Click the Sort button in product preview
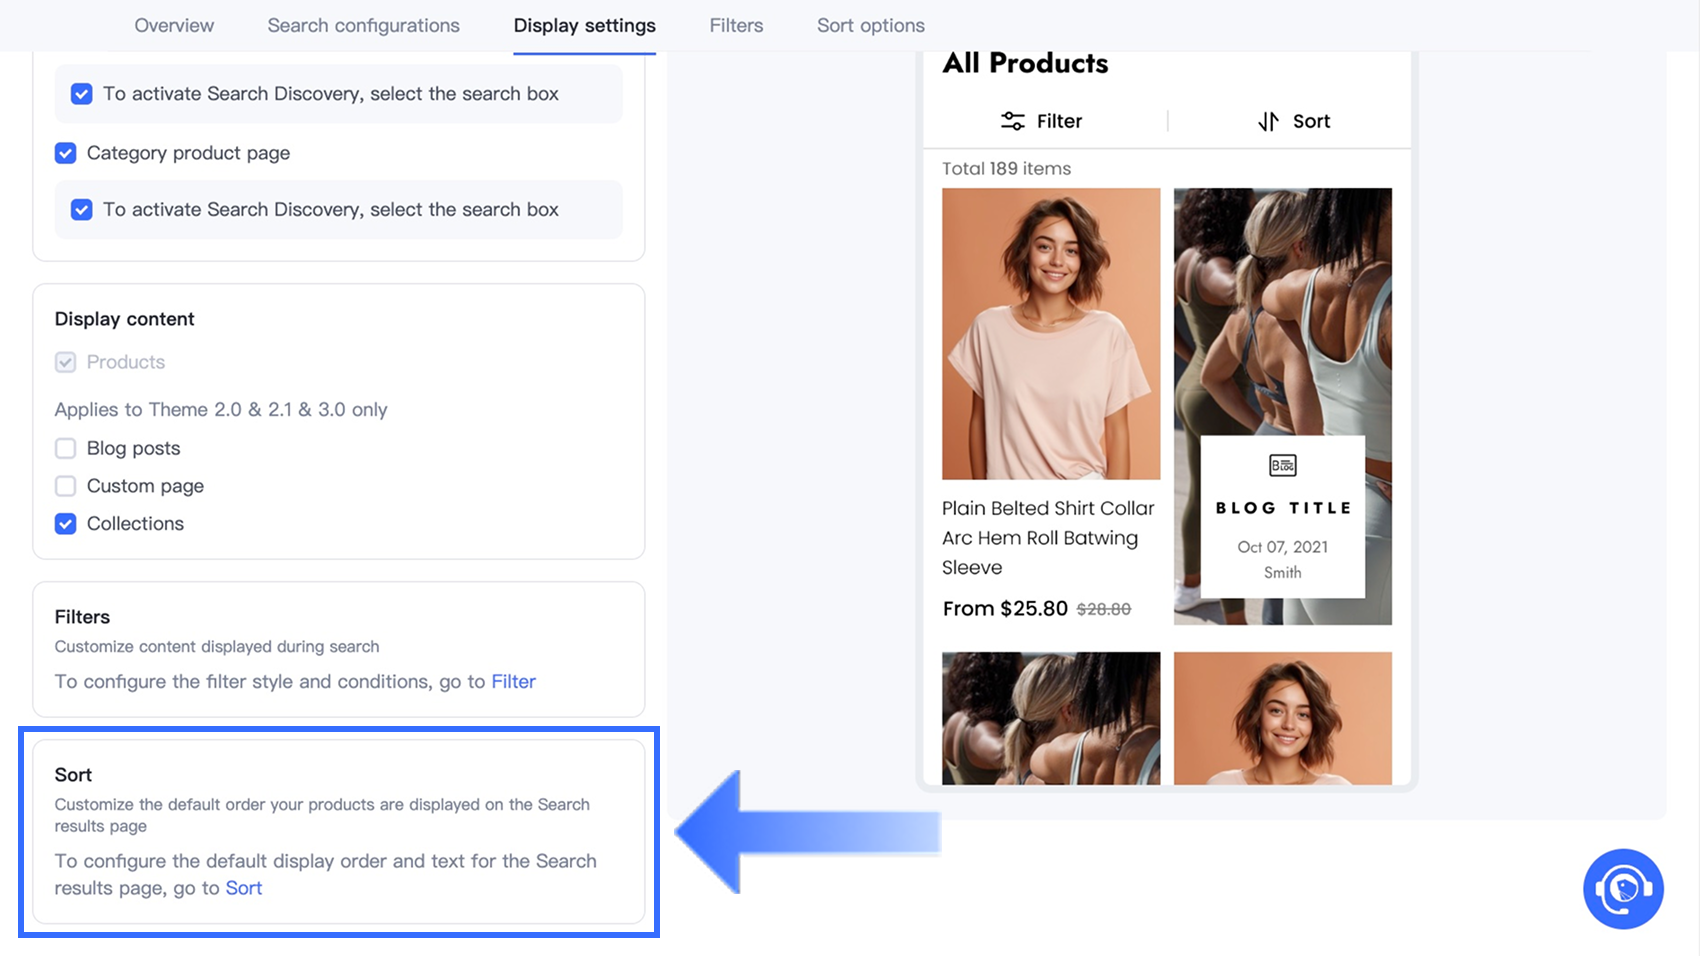1700x956 pixels. (1294, 121)
